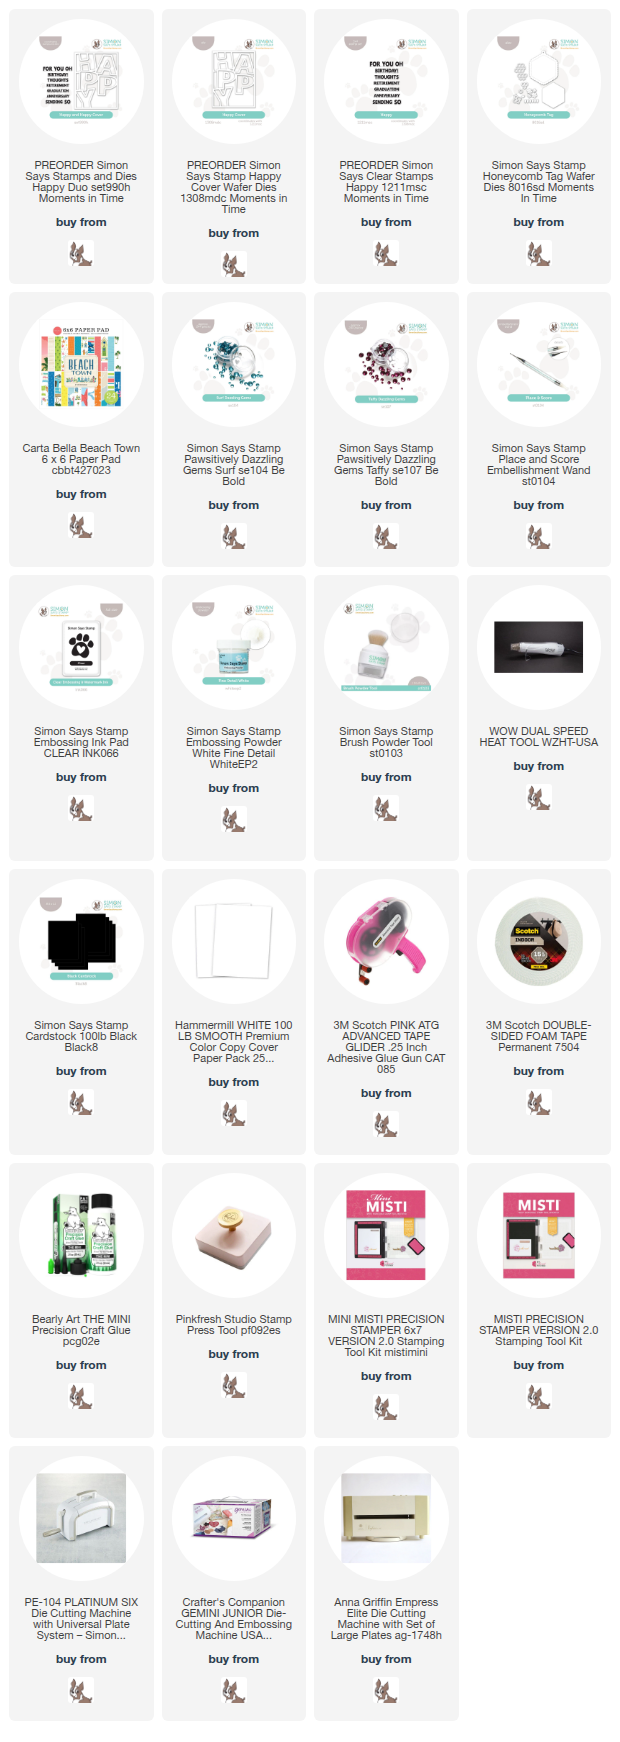This screenshot has height=1742, width=620.
Task: Open Mini MISTI Precision Stamper 6x7 link
Action: coord(386,1336)
